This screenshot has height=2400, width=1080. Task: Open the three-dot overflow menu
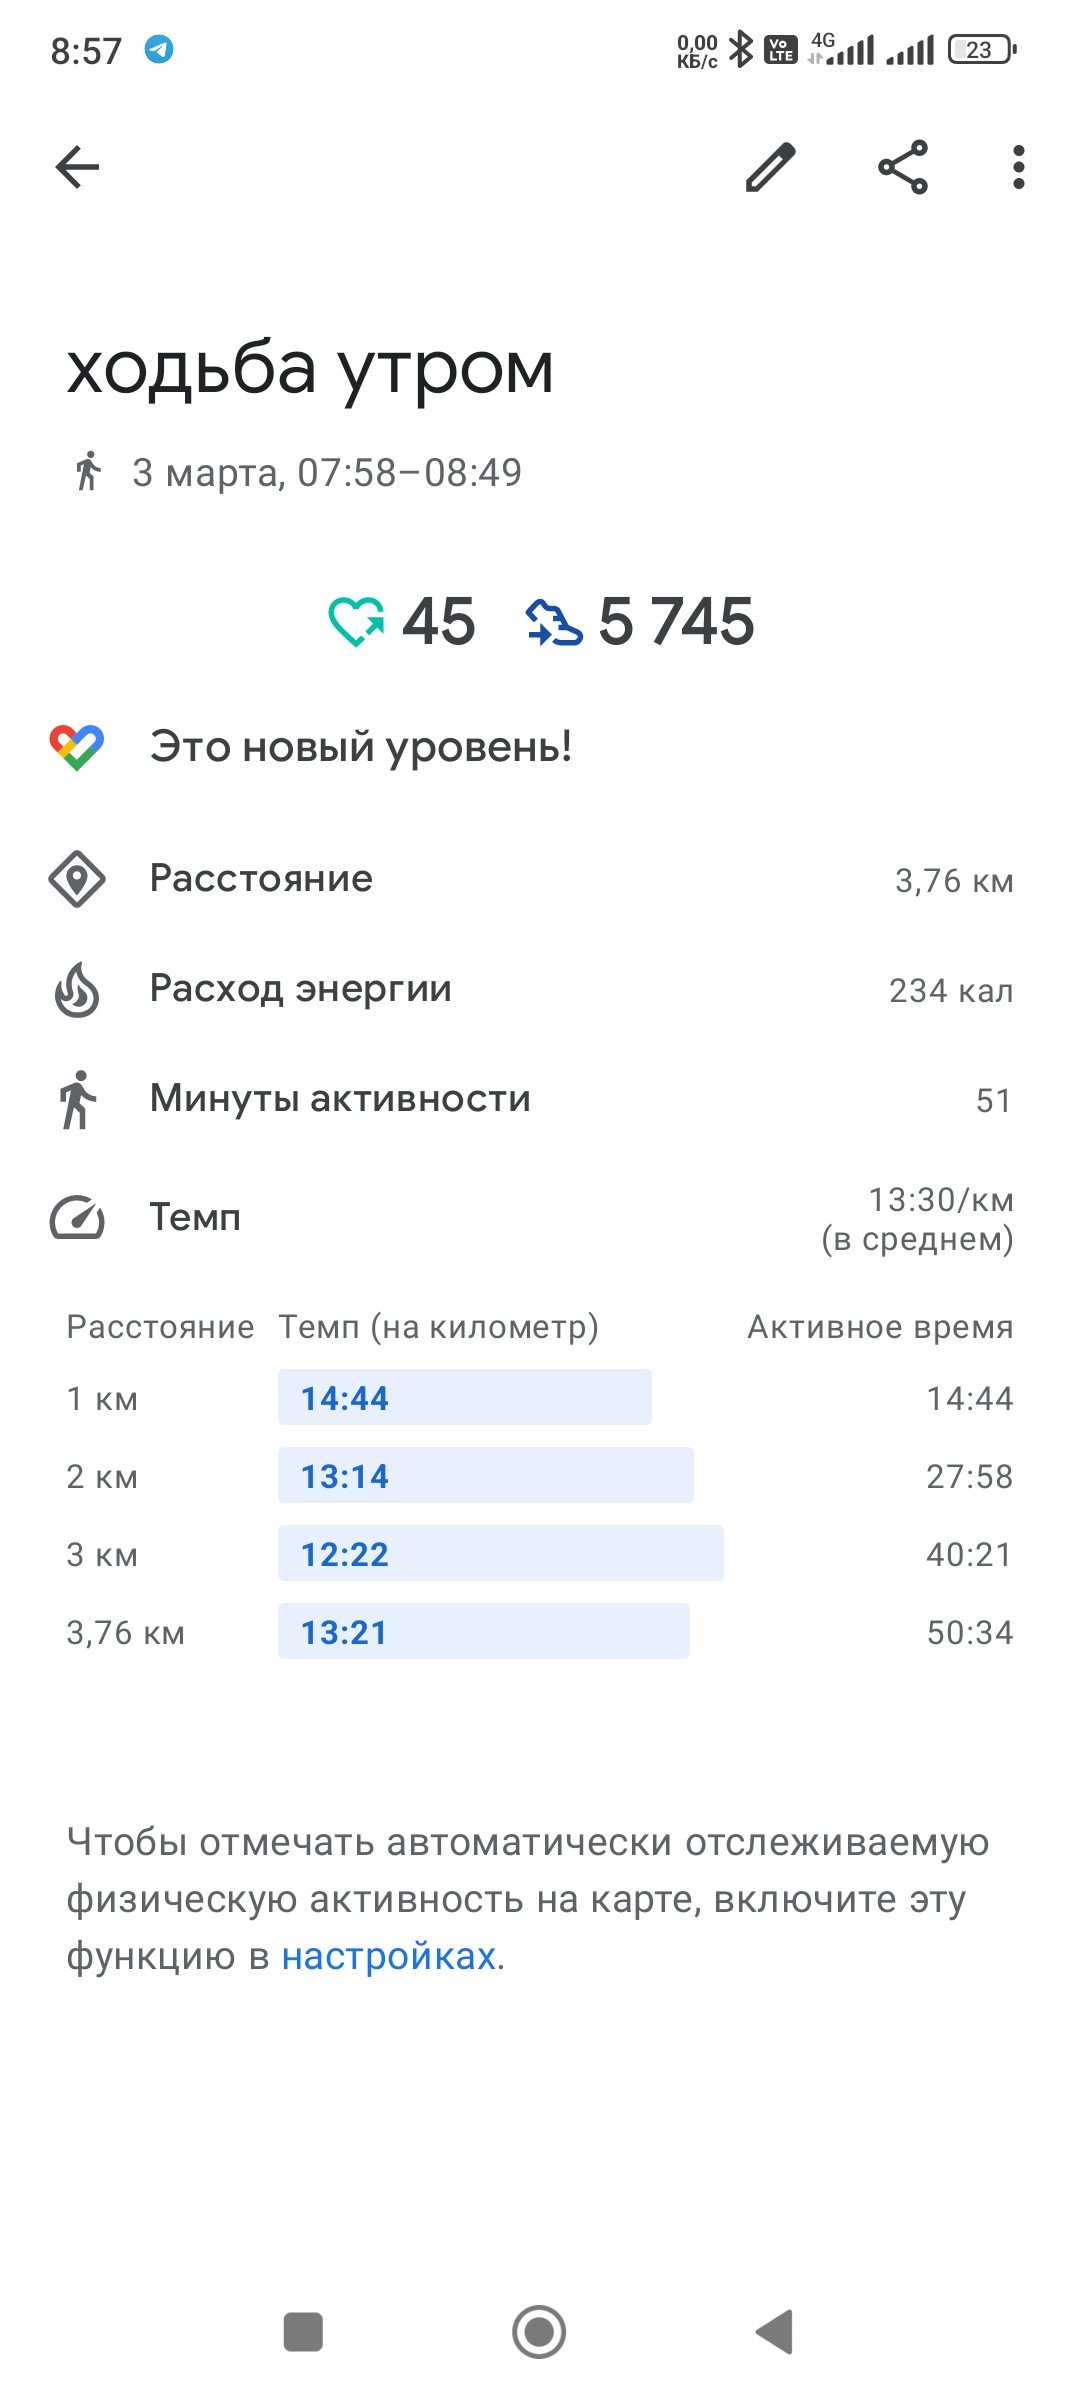click(1018, 167)
